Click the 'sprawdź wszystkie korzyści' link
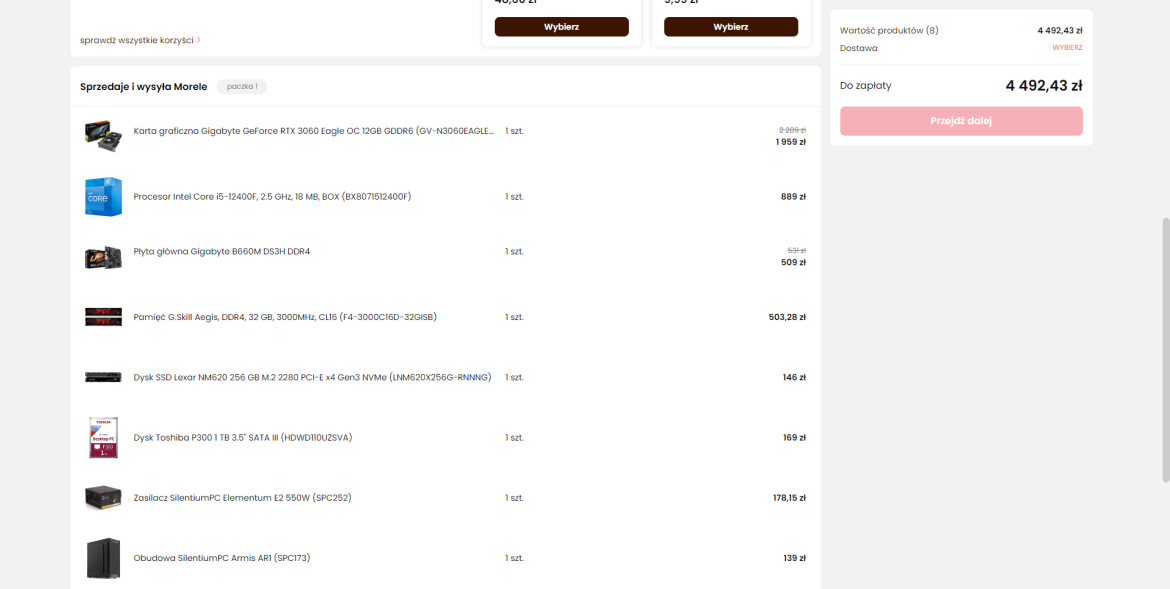Viewport: 1170px width, 589px height. point(137,40)
